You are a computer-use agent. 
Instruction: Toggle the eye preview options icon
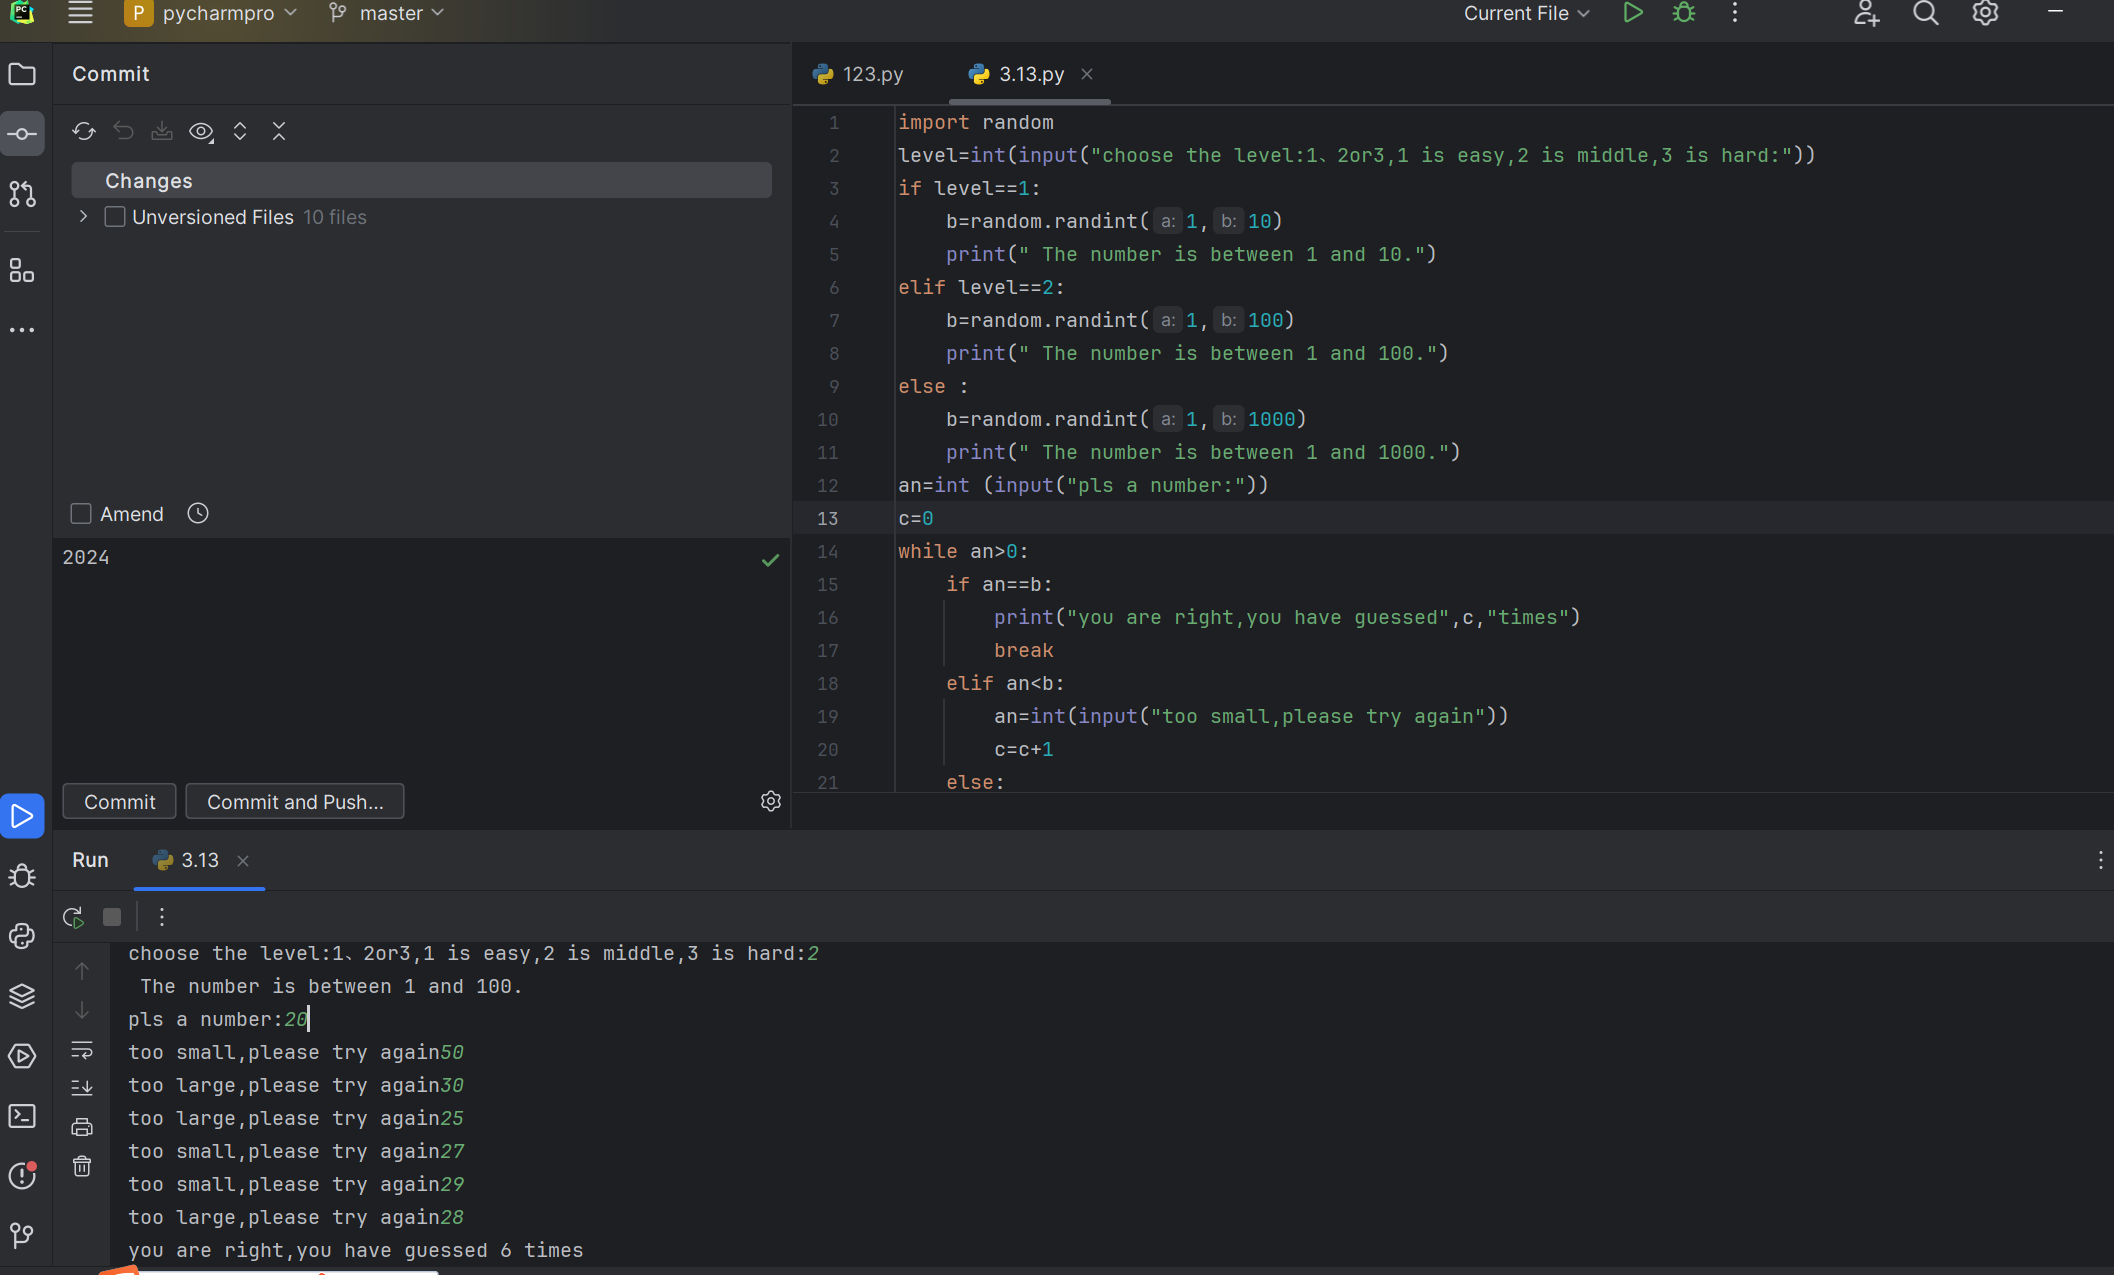pos(201,132)
